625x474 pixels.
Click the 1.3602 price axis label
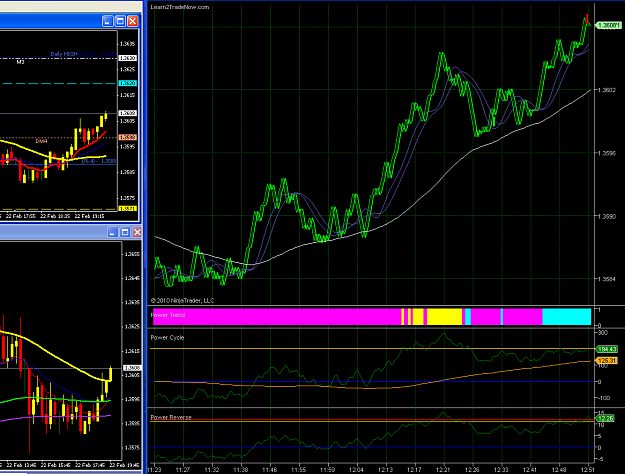click(x=607, y=90)
